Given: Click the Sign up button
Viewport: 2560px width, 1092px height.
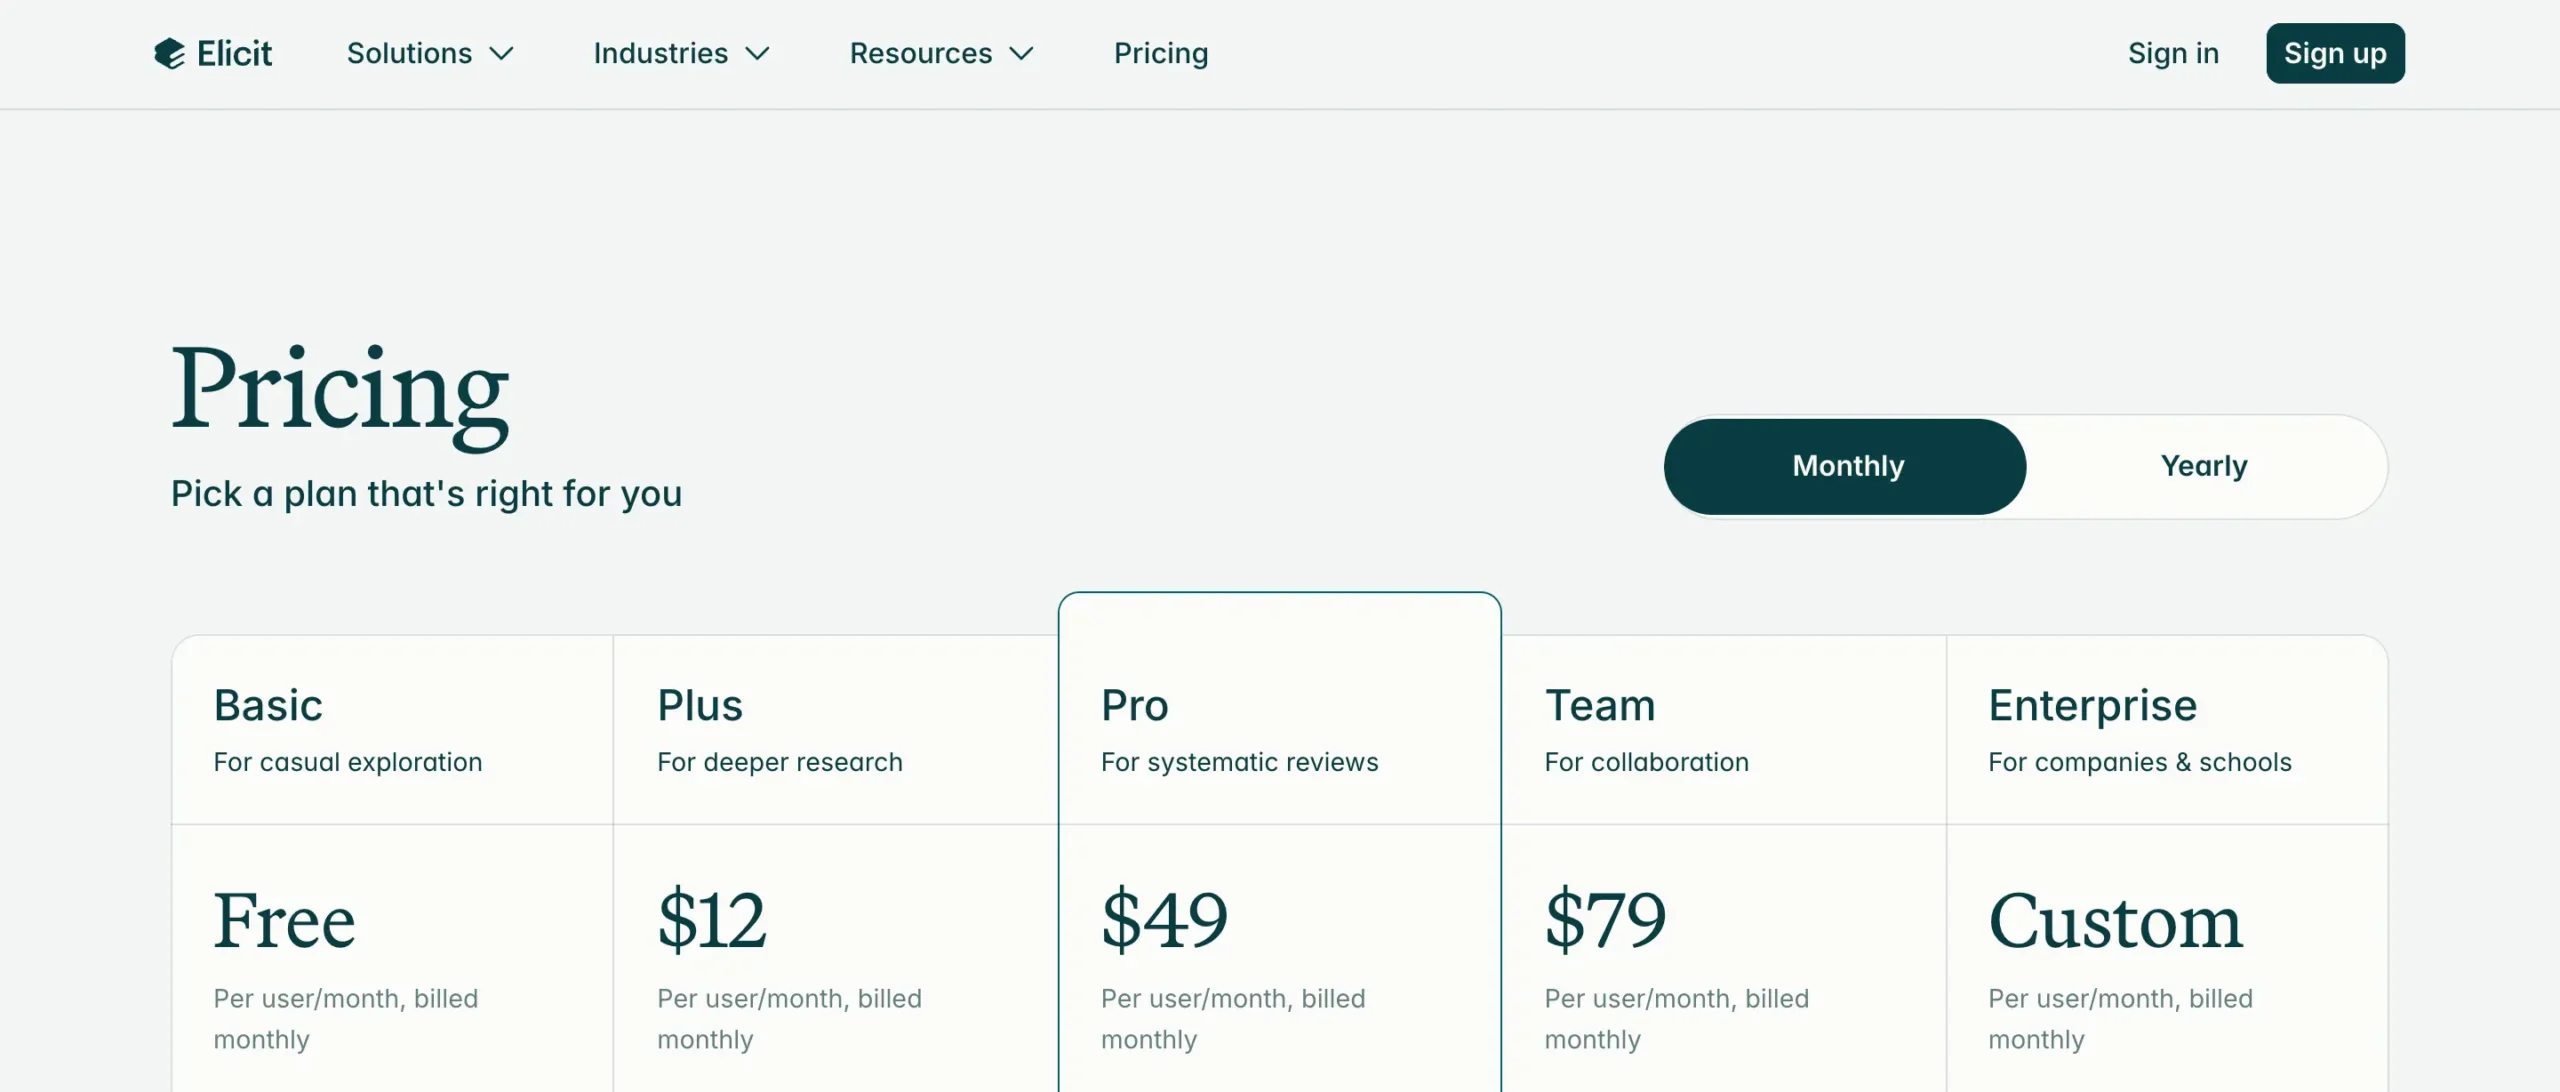Looking at the screenshot, I should (x=2335, y=53).
